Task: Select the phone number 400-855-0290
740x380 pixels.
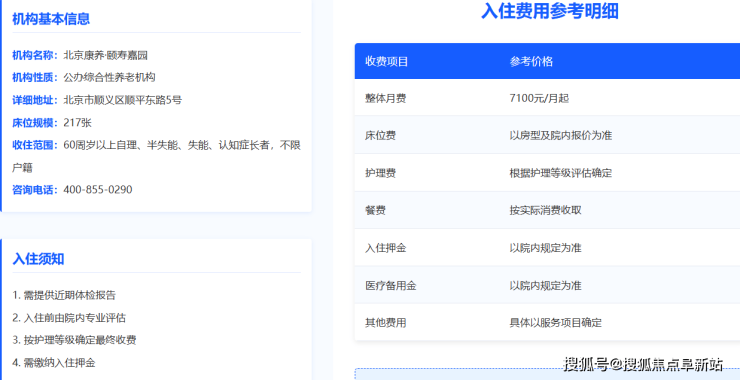Action: (x=98, y=190)
